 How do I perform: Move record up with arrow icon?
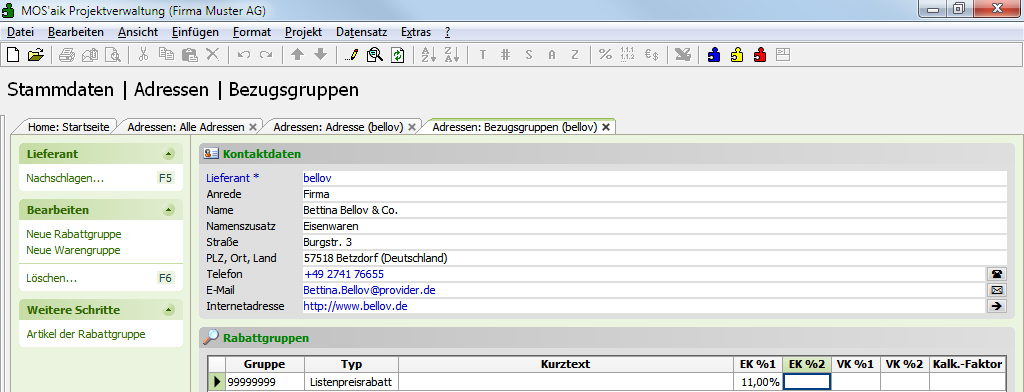297,55
